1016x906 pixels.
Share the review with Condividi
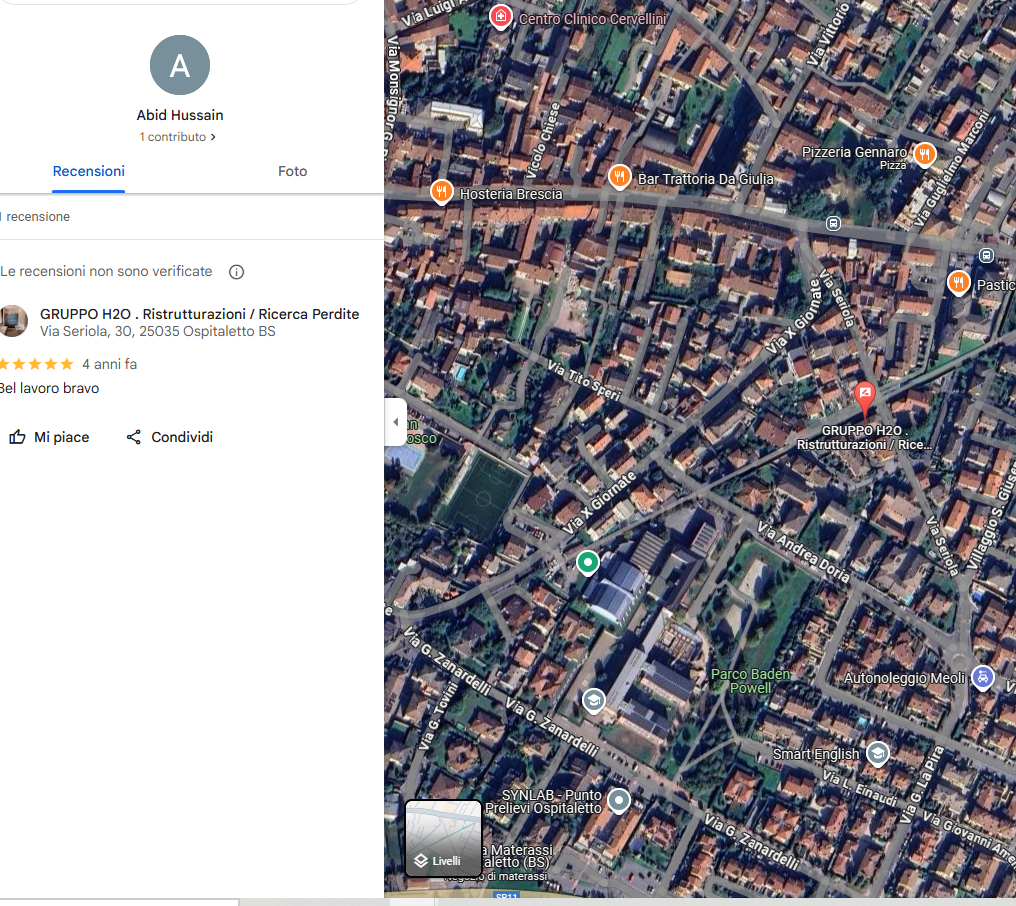pos(170,437)
